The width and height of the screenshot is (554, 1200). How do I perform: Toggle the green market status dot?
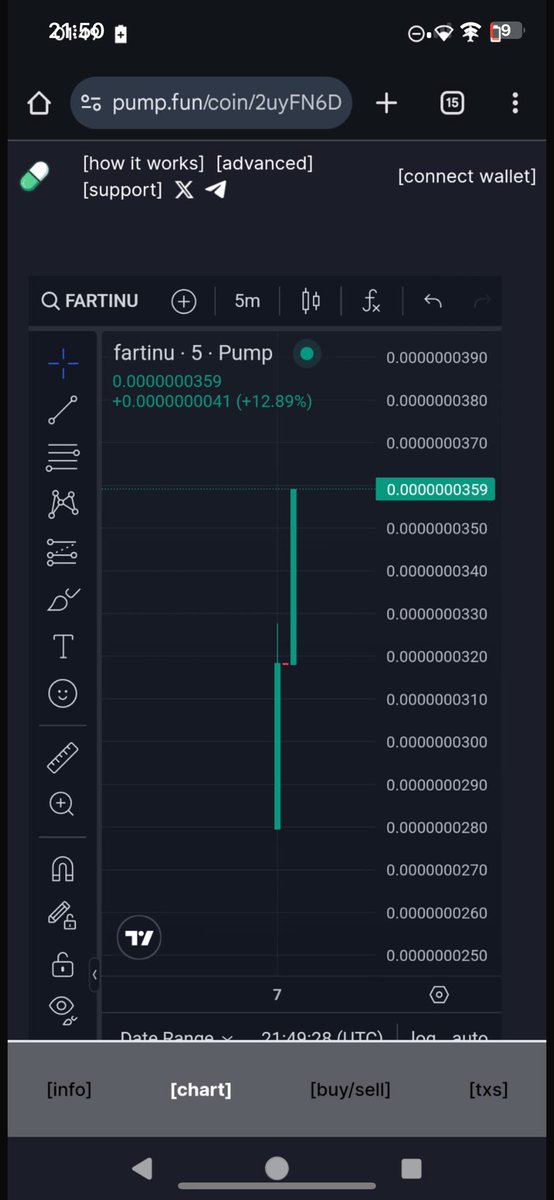click(307, 353)
